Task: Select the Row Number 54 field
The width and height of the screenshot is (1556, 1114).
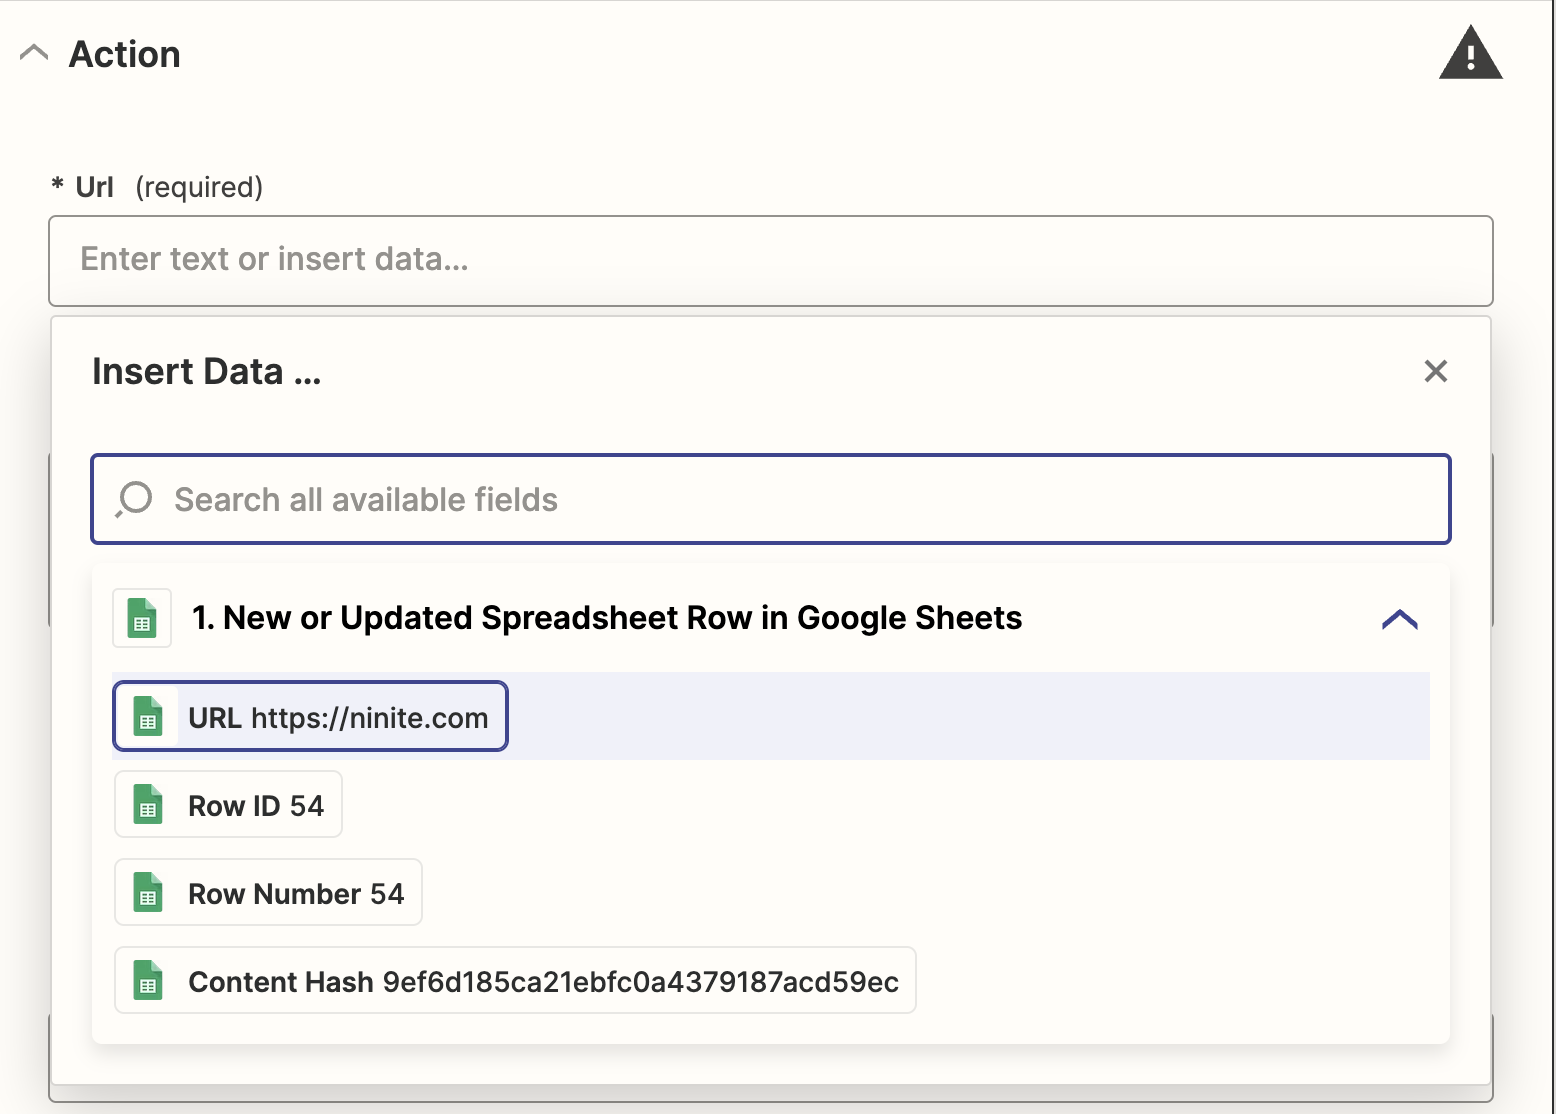Action: [267, 892]
